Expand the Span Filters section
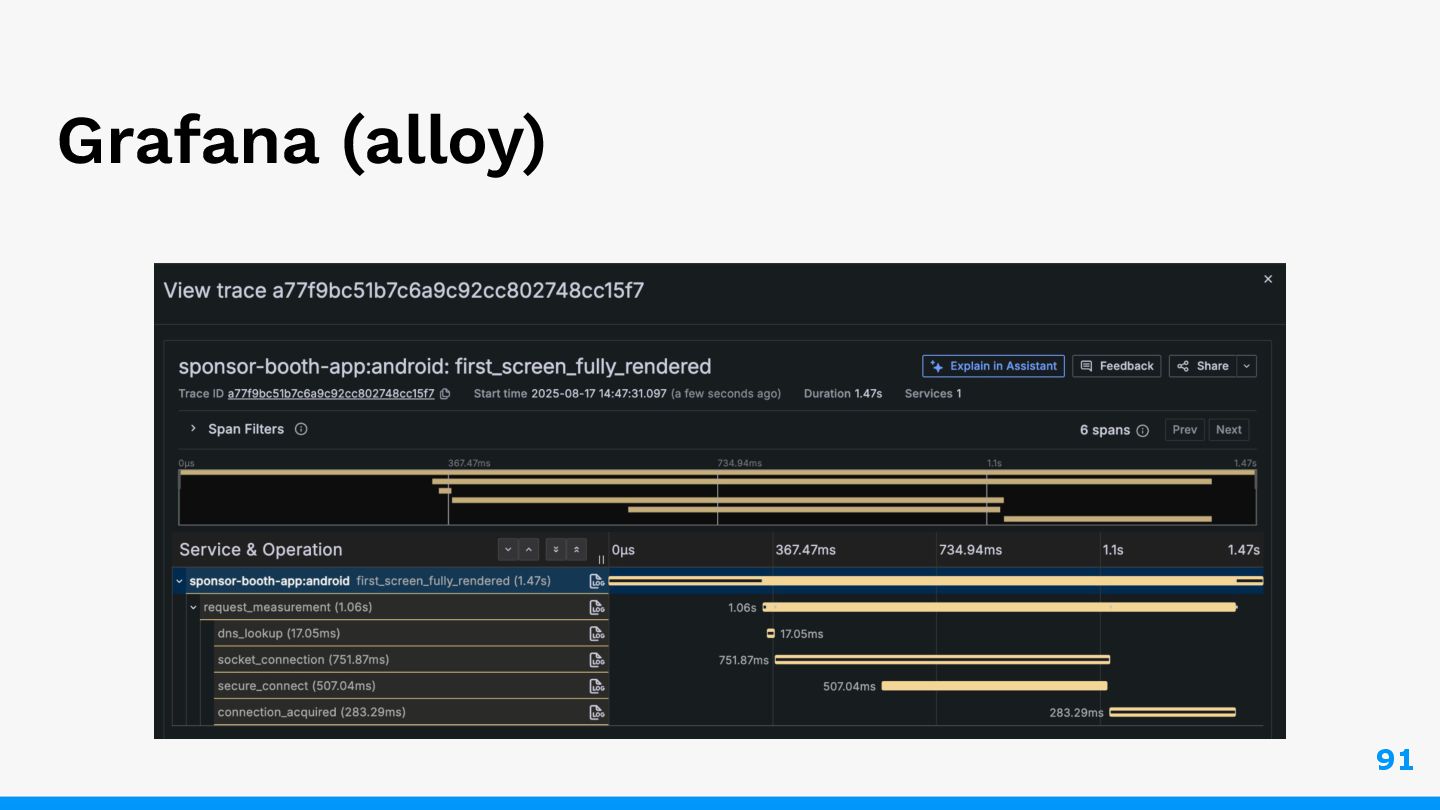Screen dimensions: 1440x810 pyautogui.click(x=193, y=428)
